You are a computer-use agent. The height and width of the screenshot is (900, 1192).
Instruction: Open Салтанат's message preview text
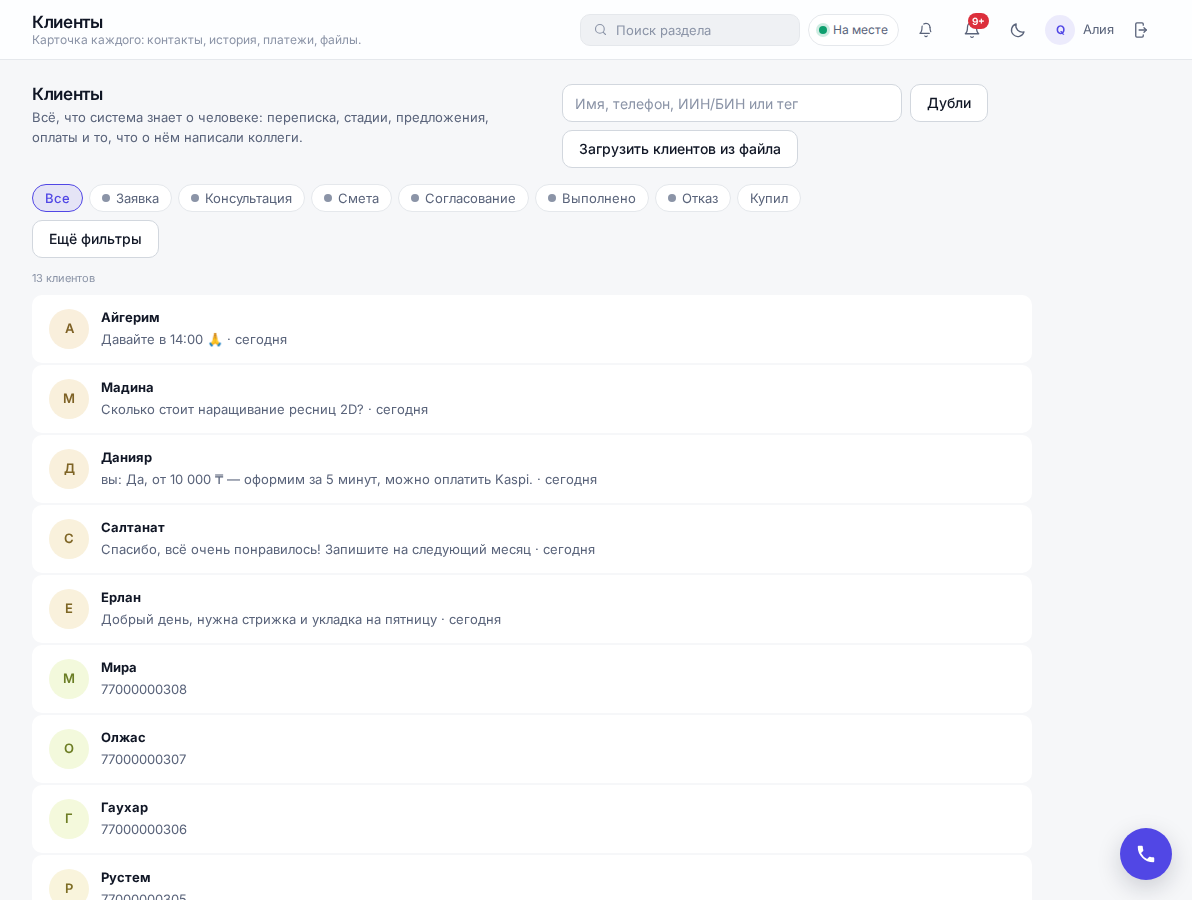tap(347, 550)
